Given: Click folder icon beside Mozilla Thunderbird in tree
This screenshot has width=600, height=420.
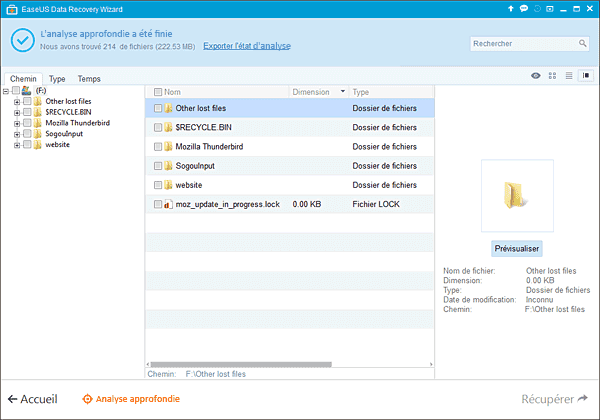Looking at the screenshot, I should click(x=38, y=123).
